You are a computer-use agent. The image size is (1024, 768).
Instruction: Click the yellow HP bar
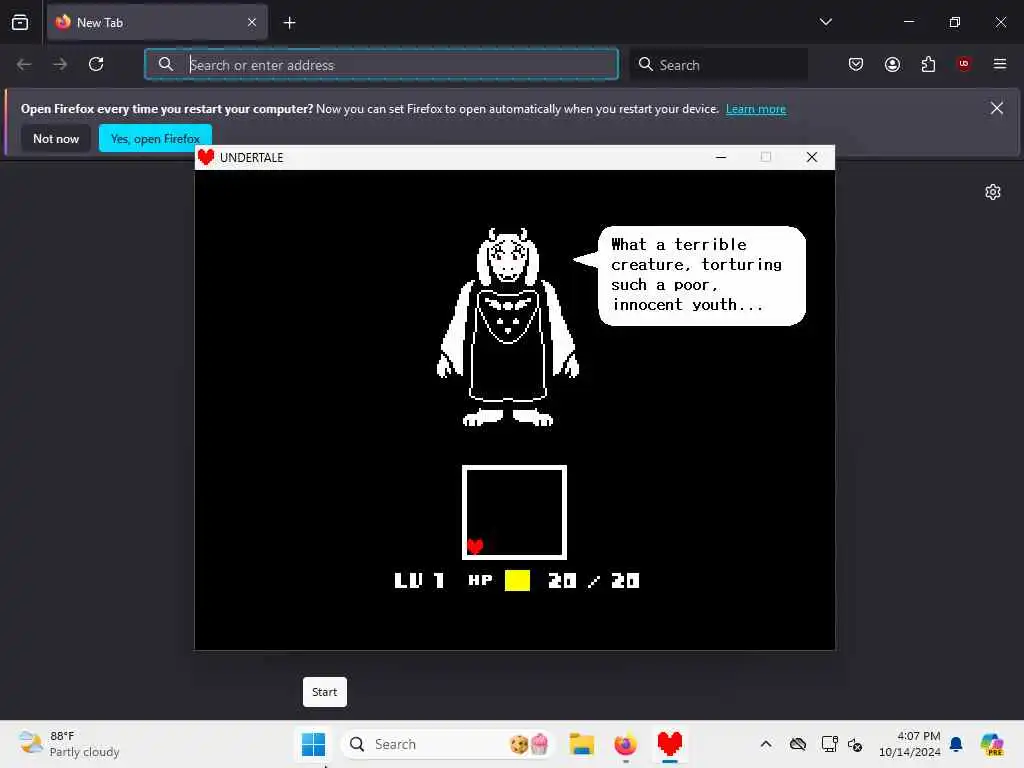[517, 580]
